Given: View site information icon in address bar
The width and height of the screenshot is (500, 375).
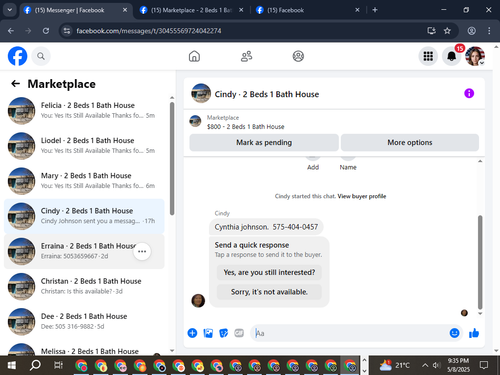Looking at the screenshot, I should pyautogui.click(x=67, y=31).
